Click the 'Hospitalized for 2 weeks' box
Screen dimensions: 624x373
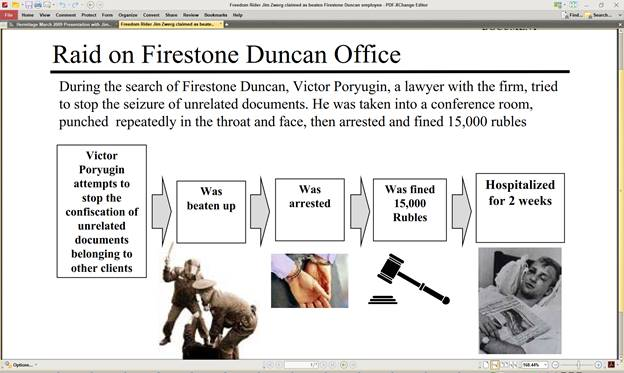520,208
